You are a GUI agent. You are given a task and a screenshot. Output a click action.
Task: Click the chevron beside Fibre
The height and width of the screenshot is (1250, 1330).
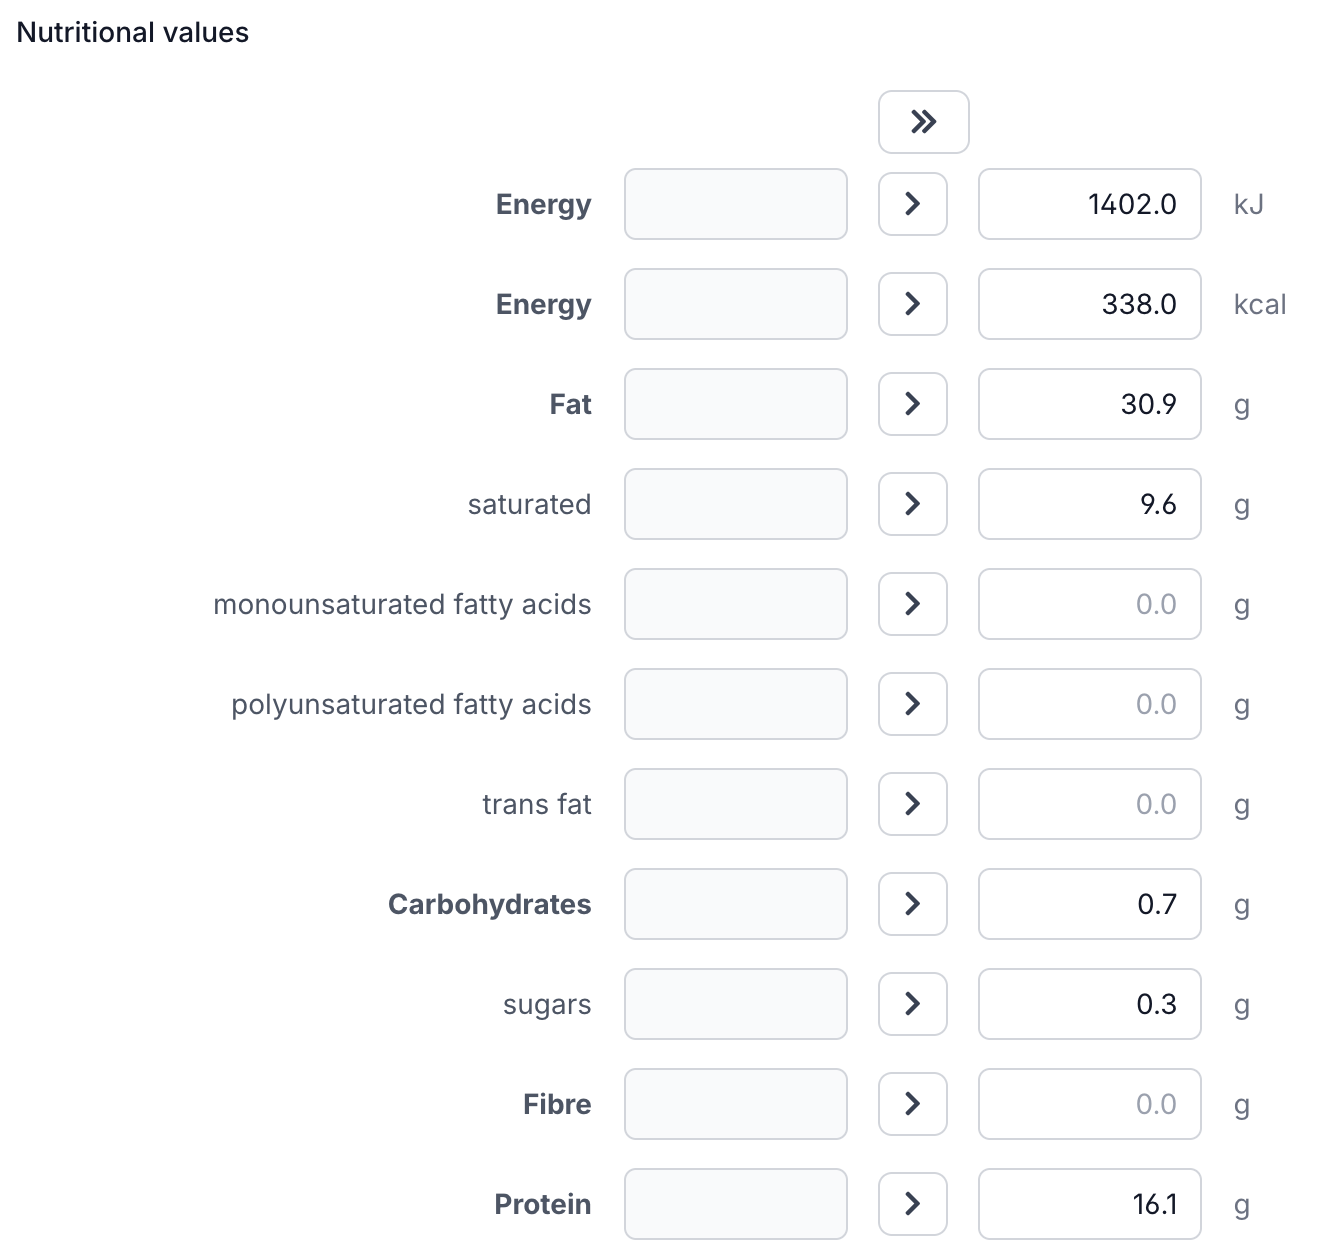(x=912, y=1104)
